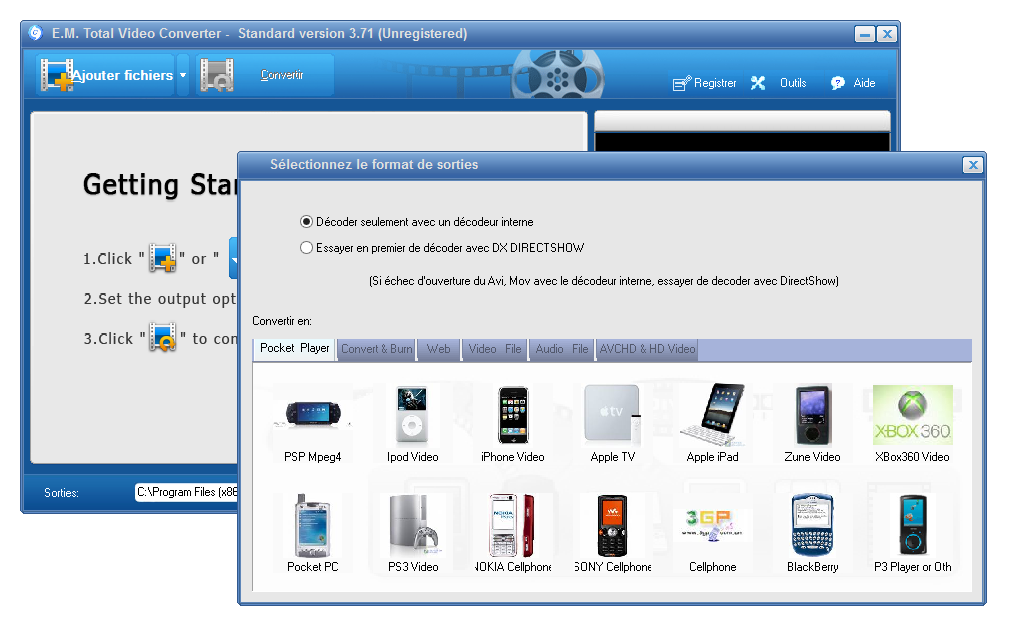The image size is (1013, 629).
Task: Switch to the Audio File tab
Action: [x=561, y=349]
